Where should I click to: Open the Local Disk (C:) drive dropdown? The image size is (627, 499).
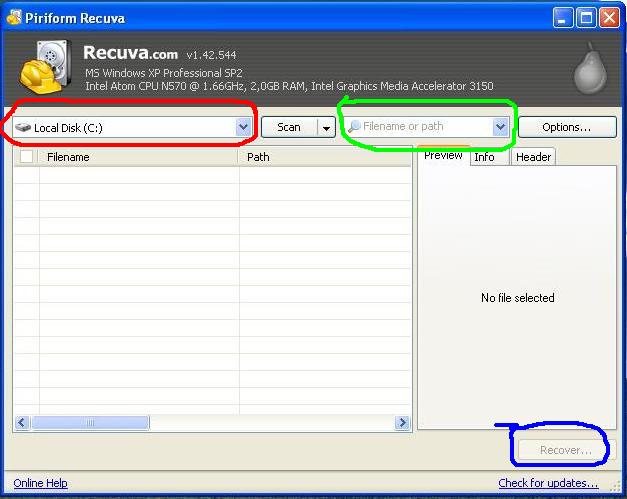243,128
